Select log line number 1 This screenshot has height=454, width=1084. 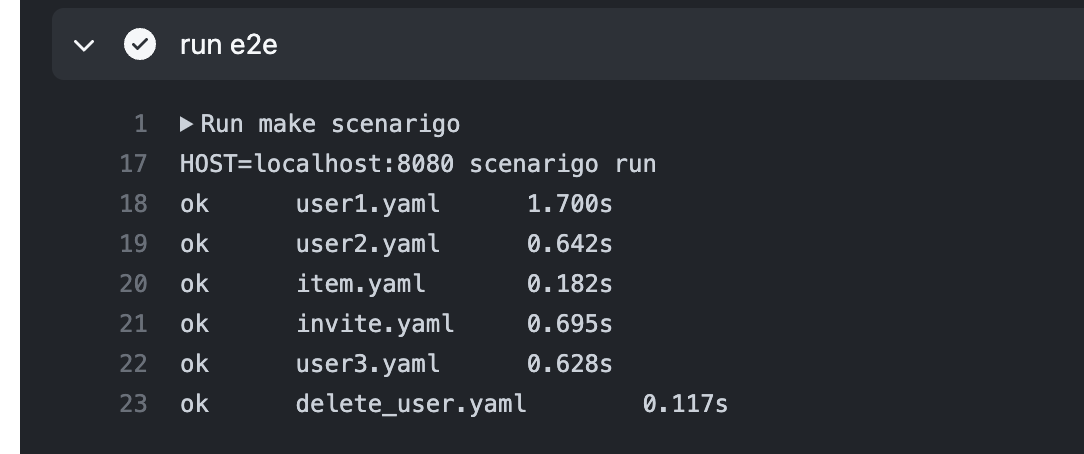point(140,124)
